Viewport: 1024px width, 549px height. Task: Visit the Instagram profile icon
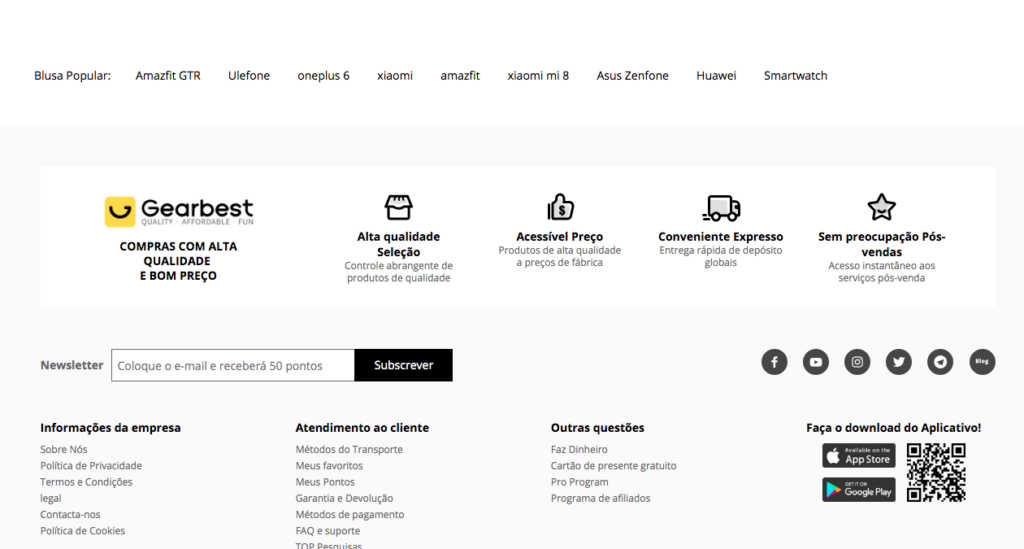pyautogui.click(x=857, y=362)
